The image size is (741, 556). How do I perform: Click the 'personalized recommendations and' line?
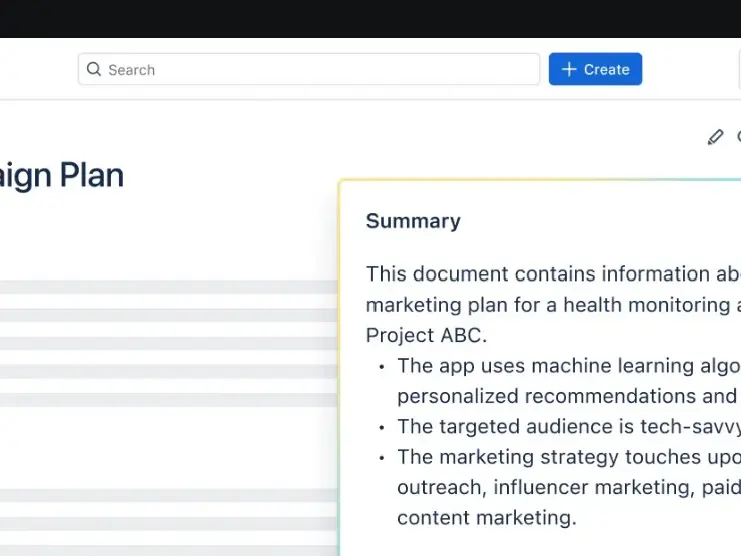point(566,396)
